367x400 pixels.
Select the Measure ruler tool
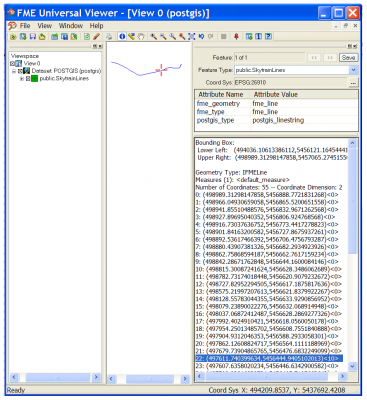[131, 37]
